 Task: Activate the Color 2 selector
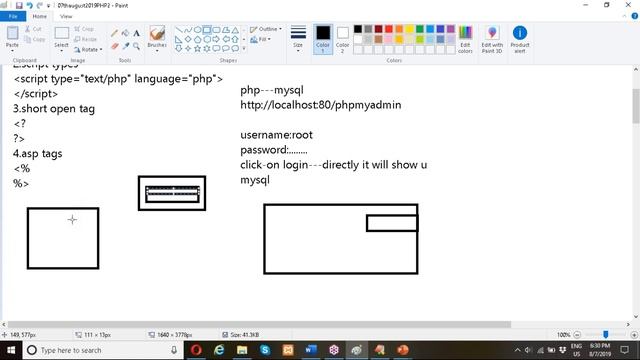tap(342, 39)
